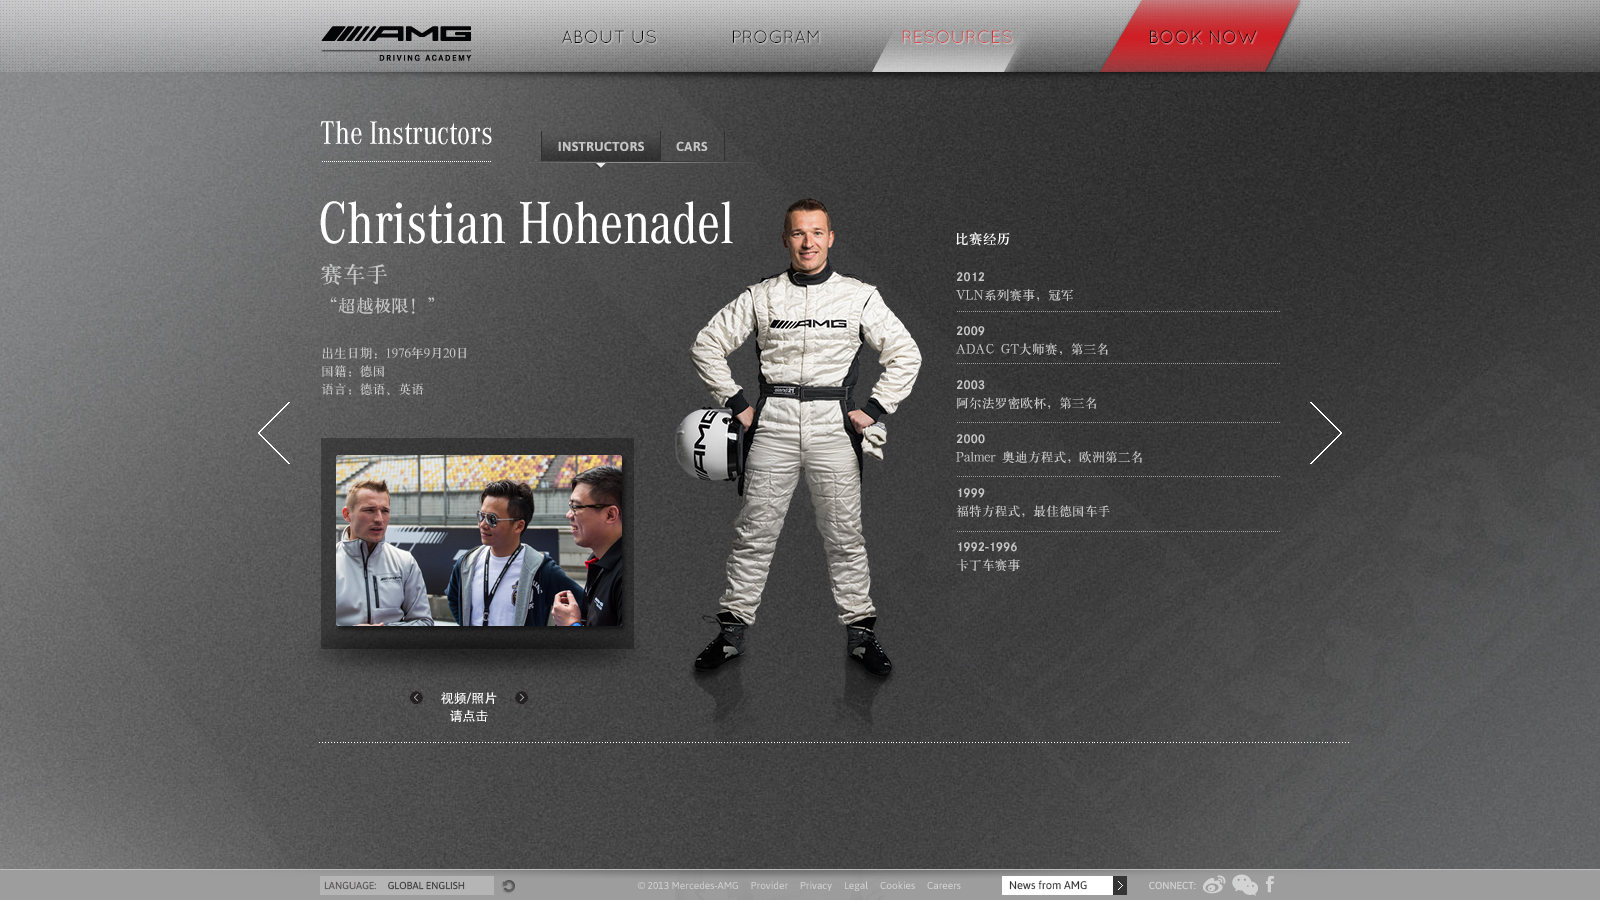Open the Careers footer link
This screenshot has width=1600, height=900.
coord(943,886)
